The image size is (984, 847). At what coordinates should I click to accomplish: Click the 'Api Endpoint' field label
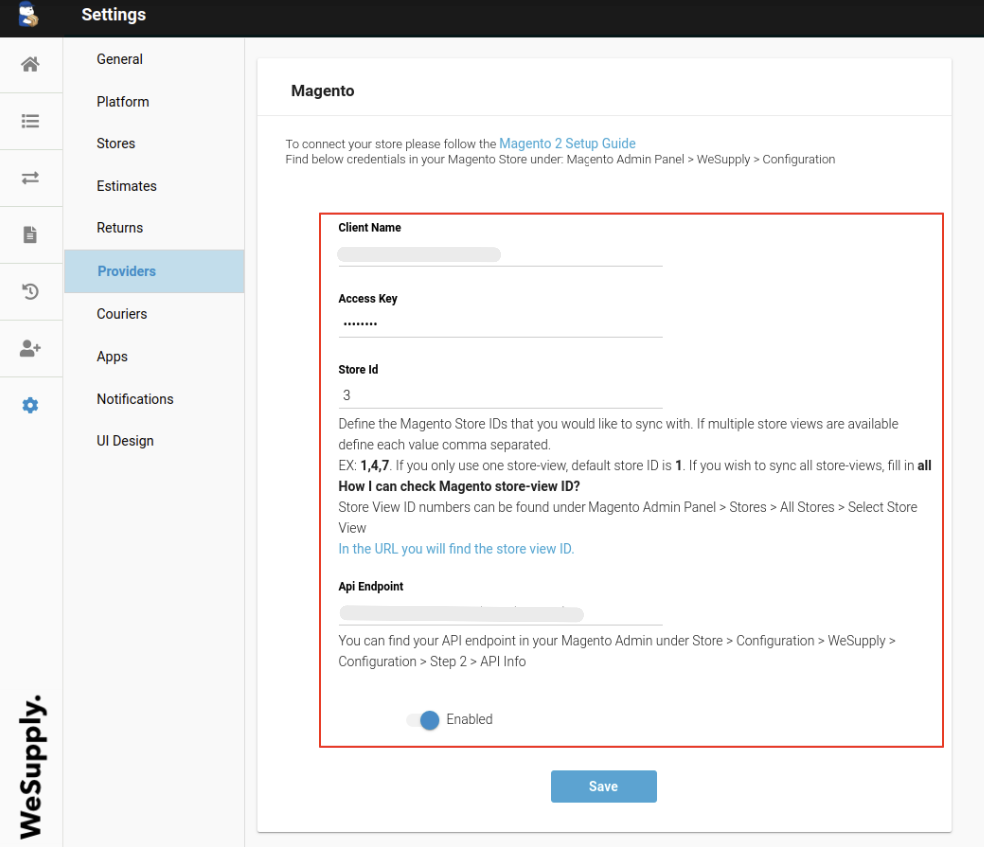[x=371, y=586]
